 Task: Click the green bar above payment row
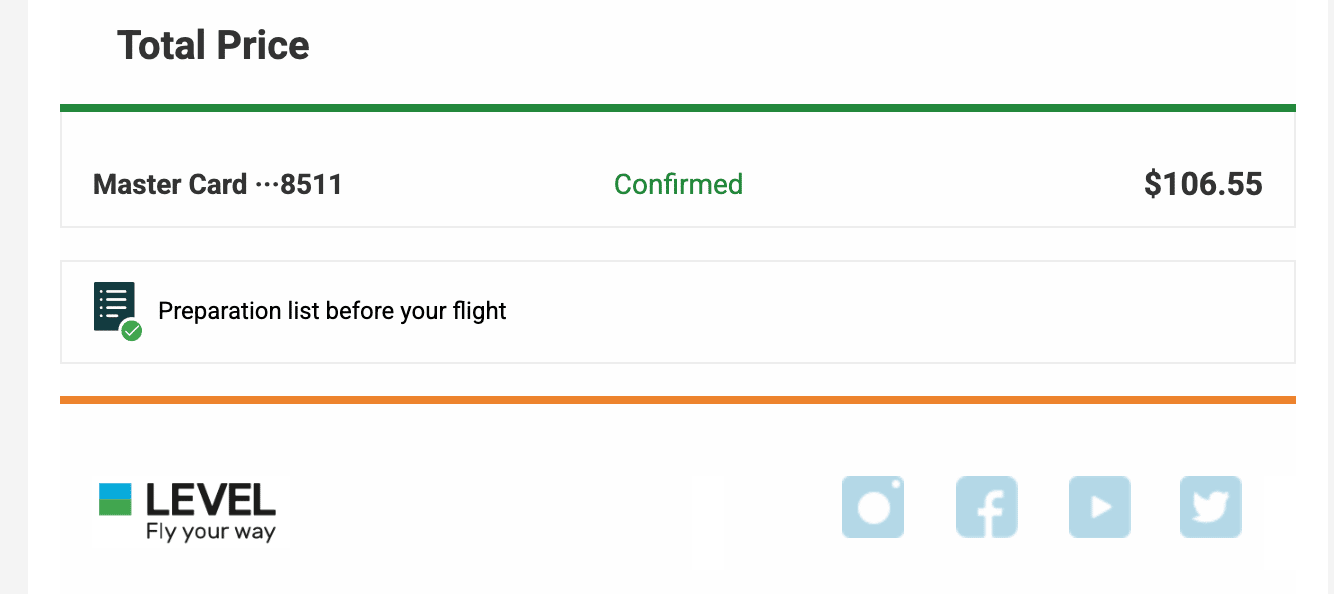click(x=678, y=108)
